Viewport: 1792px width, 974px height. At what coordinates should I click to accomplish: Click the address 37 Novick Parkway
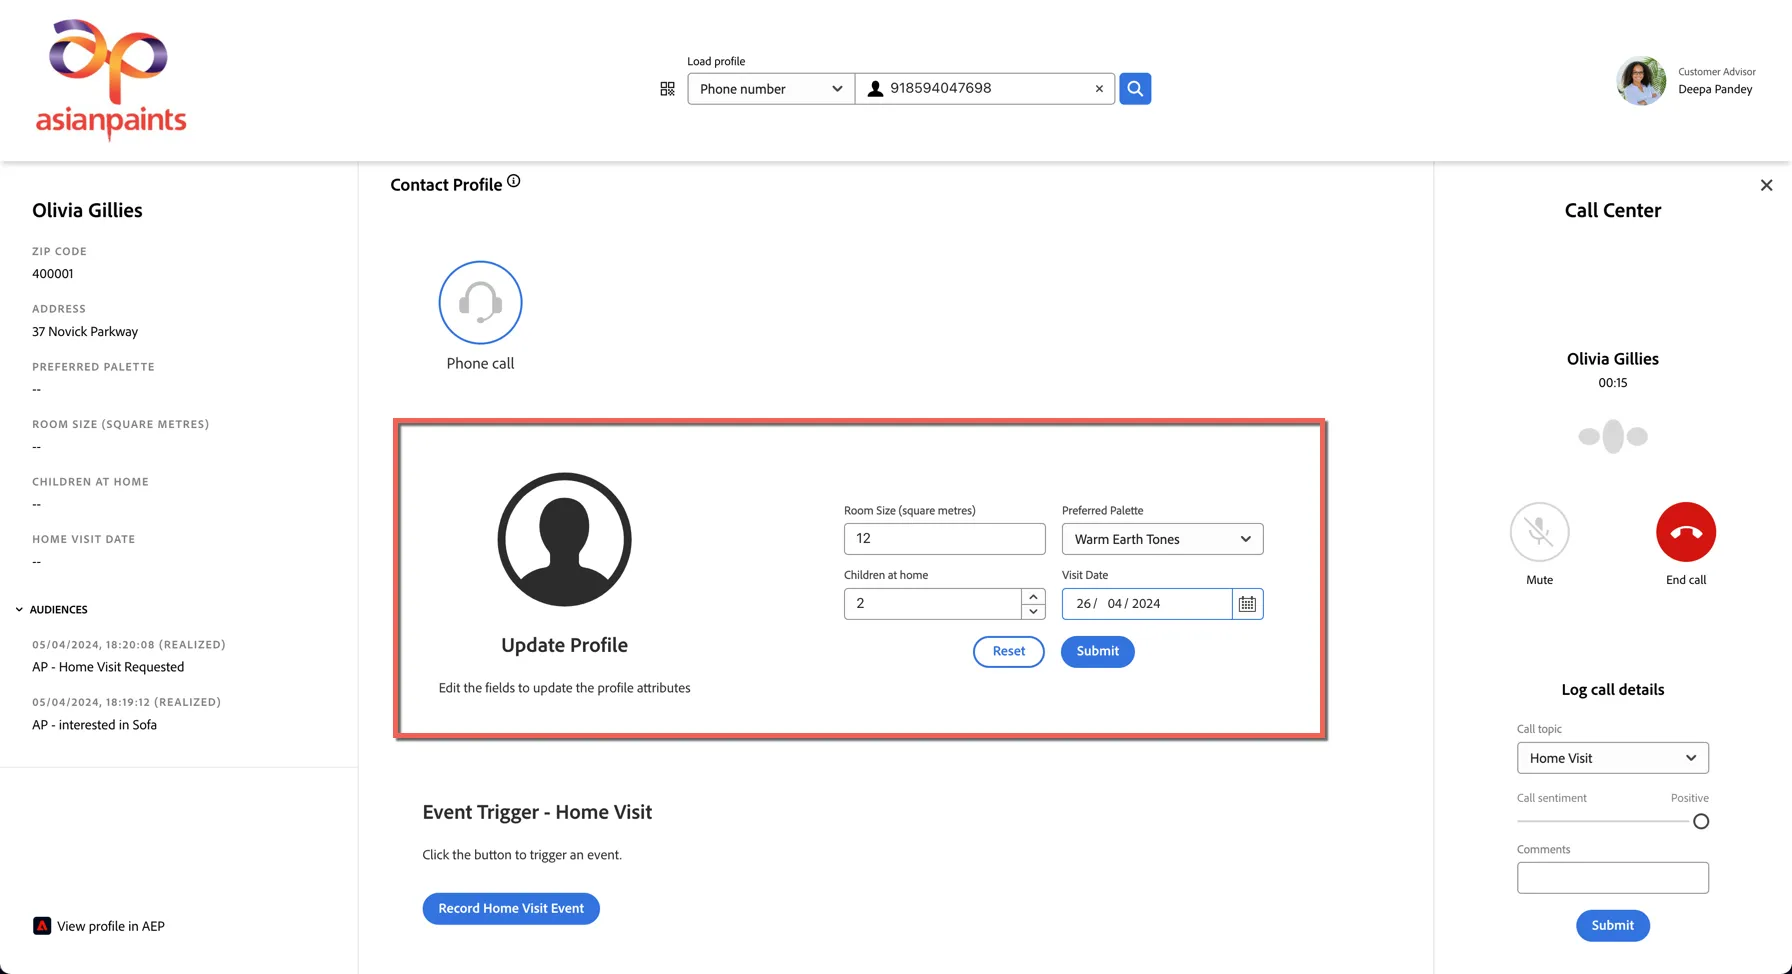click(85, 332)
